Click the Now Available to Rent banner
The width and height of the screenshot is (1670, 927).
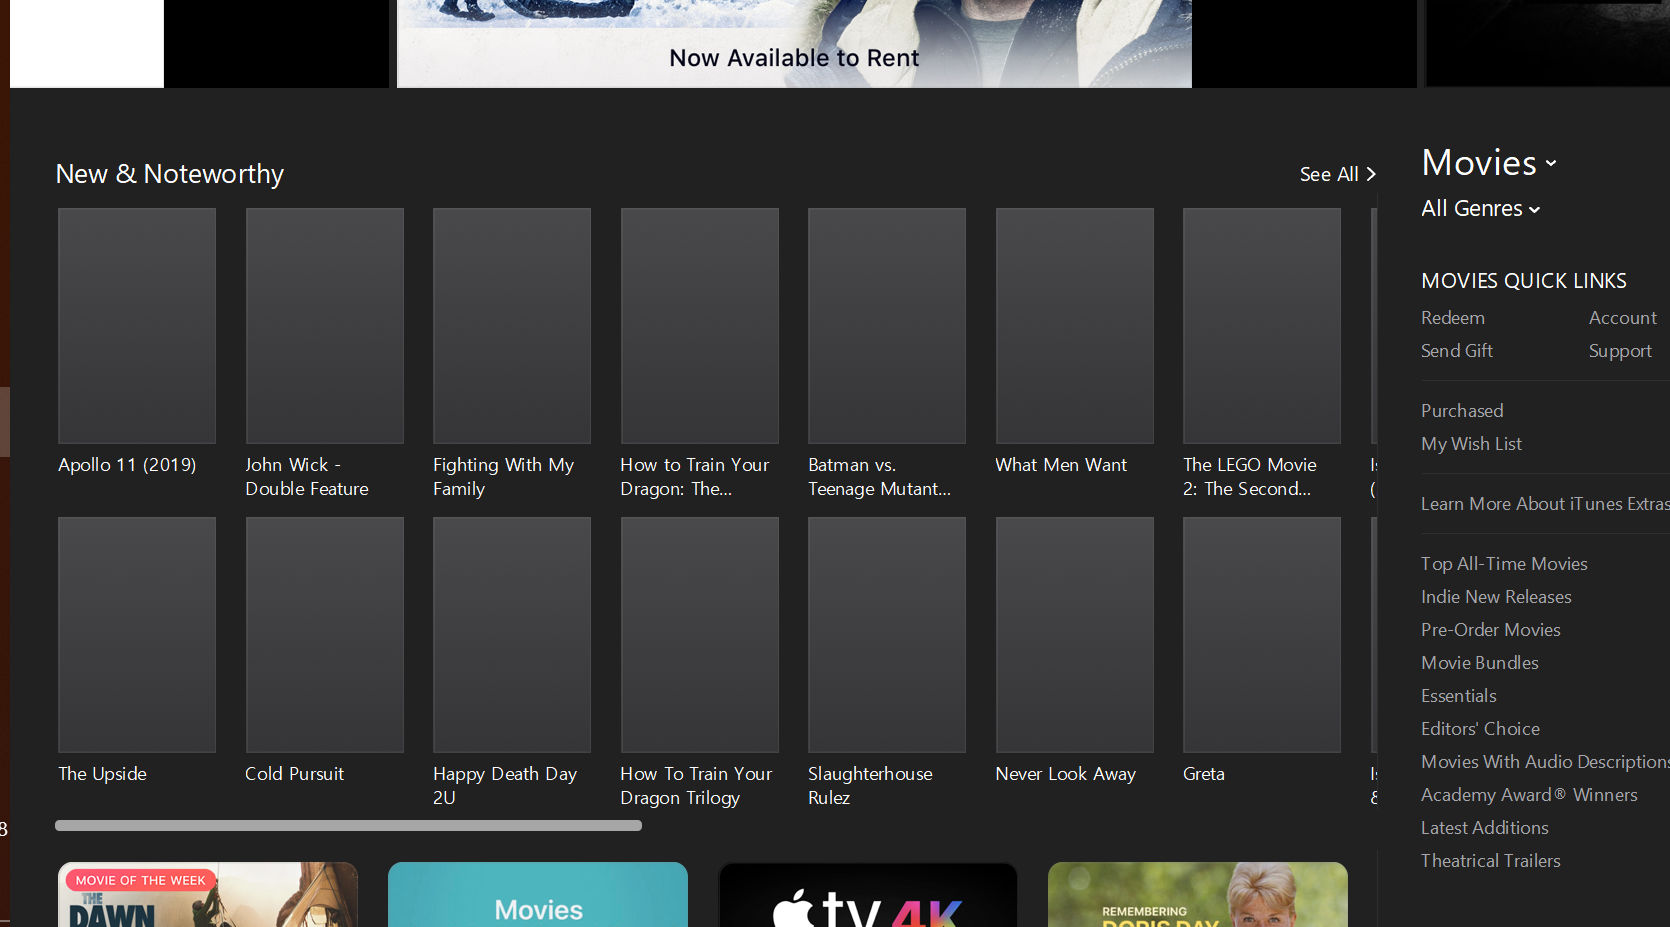pyautogui.click(x=794, y=44)
